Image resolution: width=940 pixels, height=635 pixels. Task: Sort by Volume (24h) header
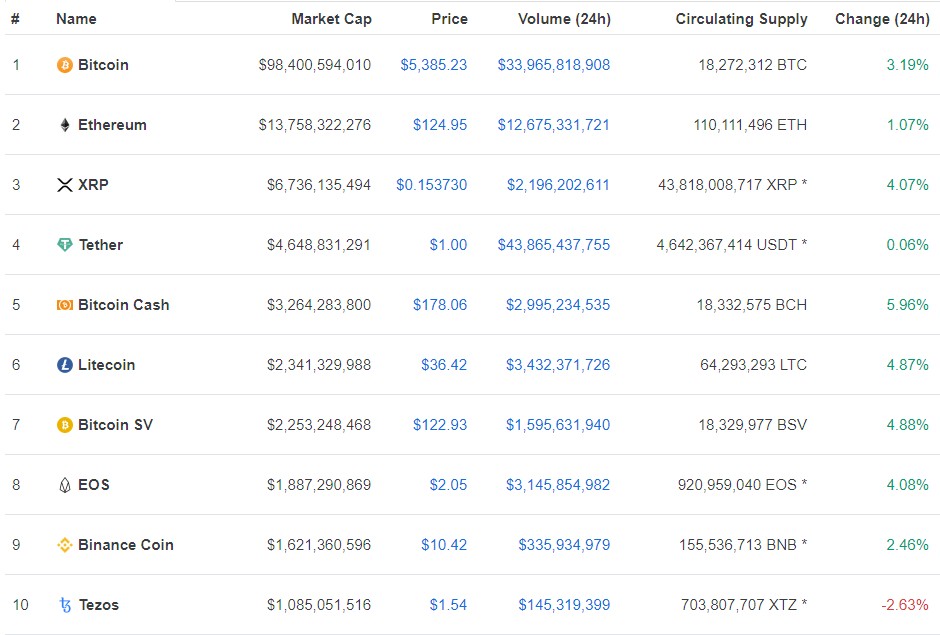tap(565, 19)
